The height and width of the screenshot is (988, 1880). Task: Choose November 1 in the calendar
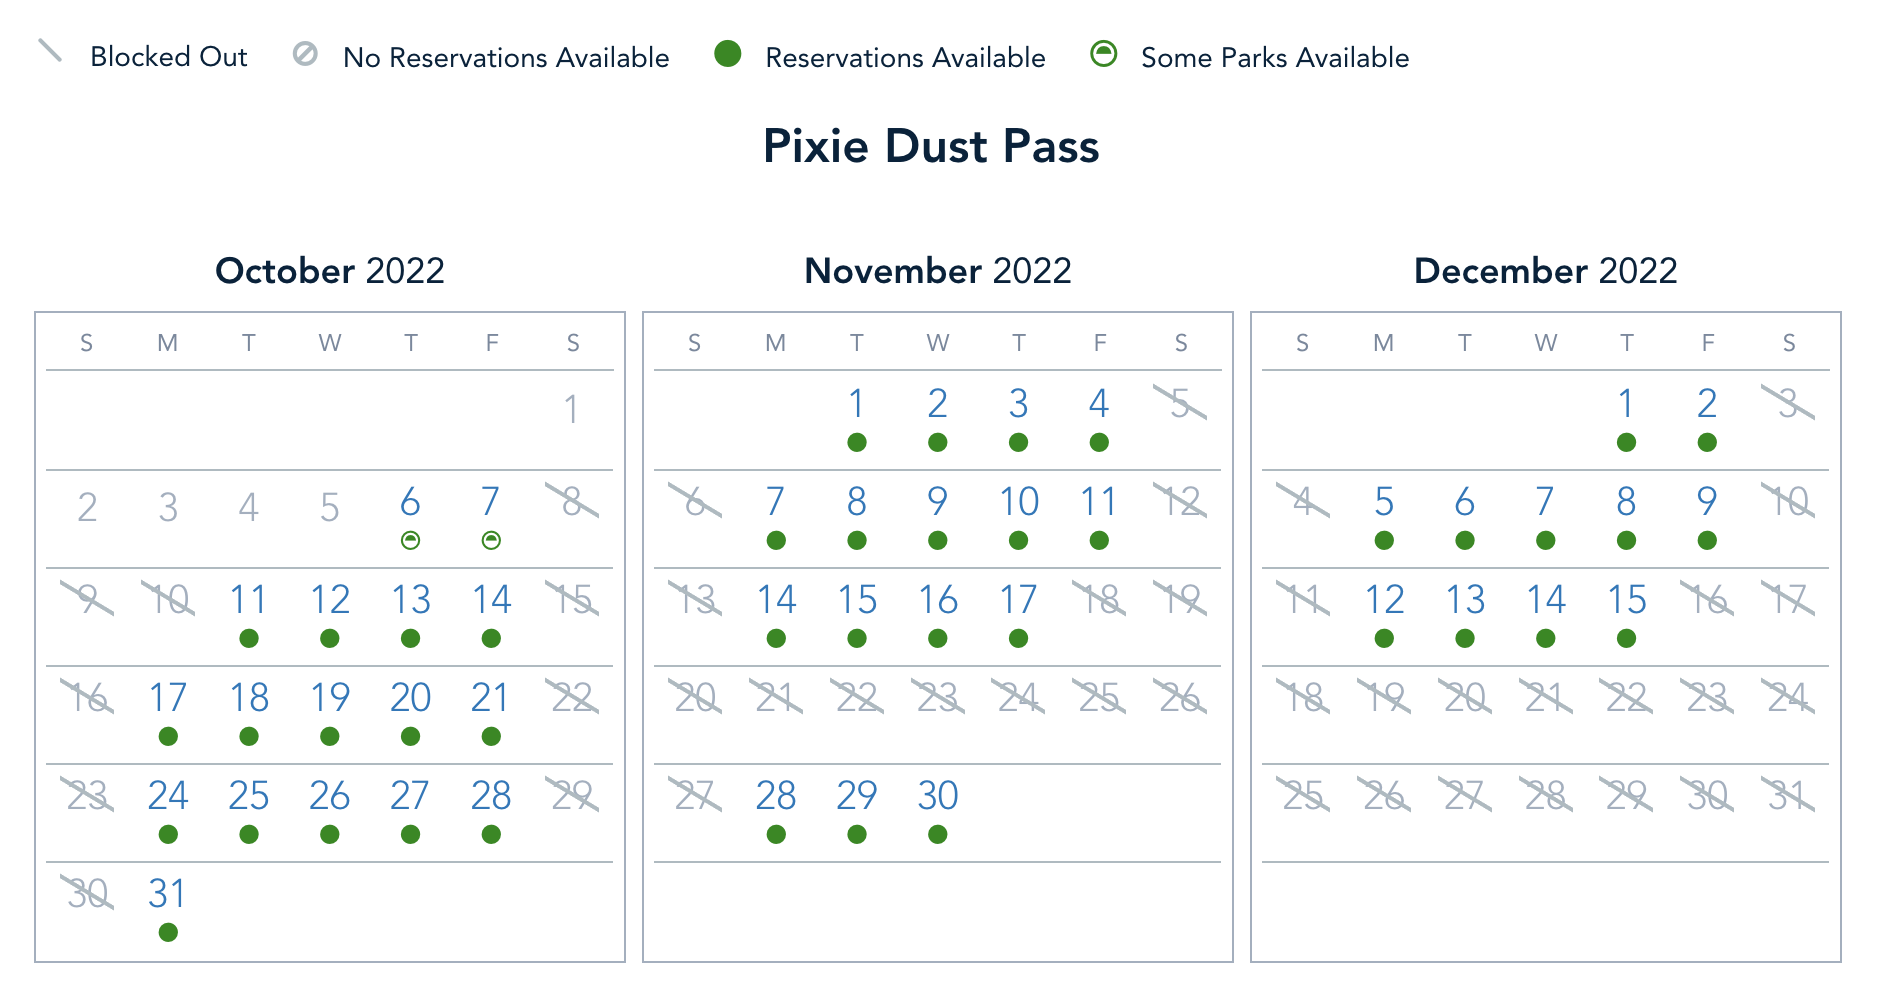[x=857, y=404]
